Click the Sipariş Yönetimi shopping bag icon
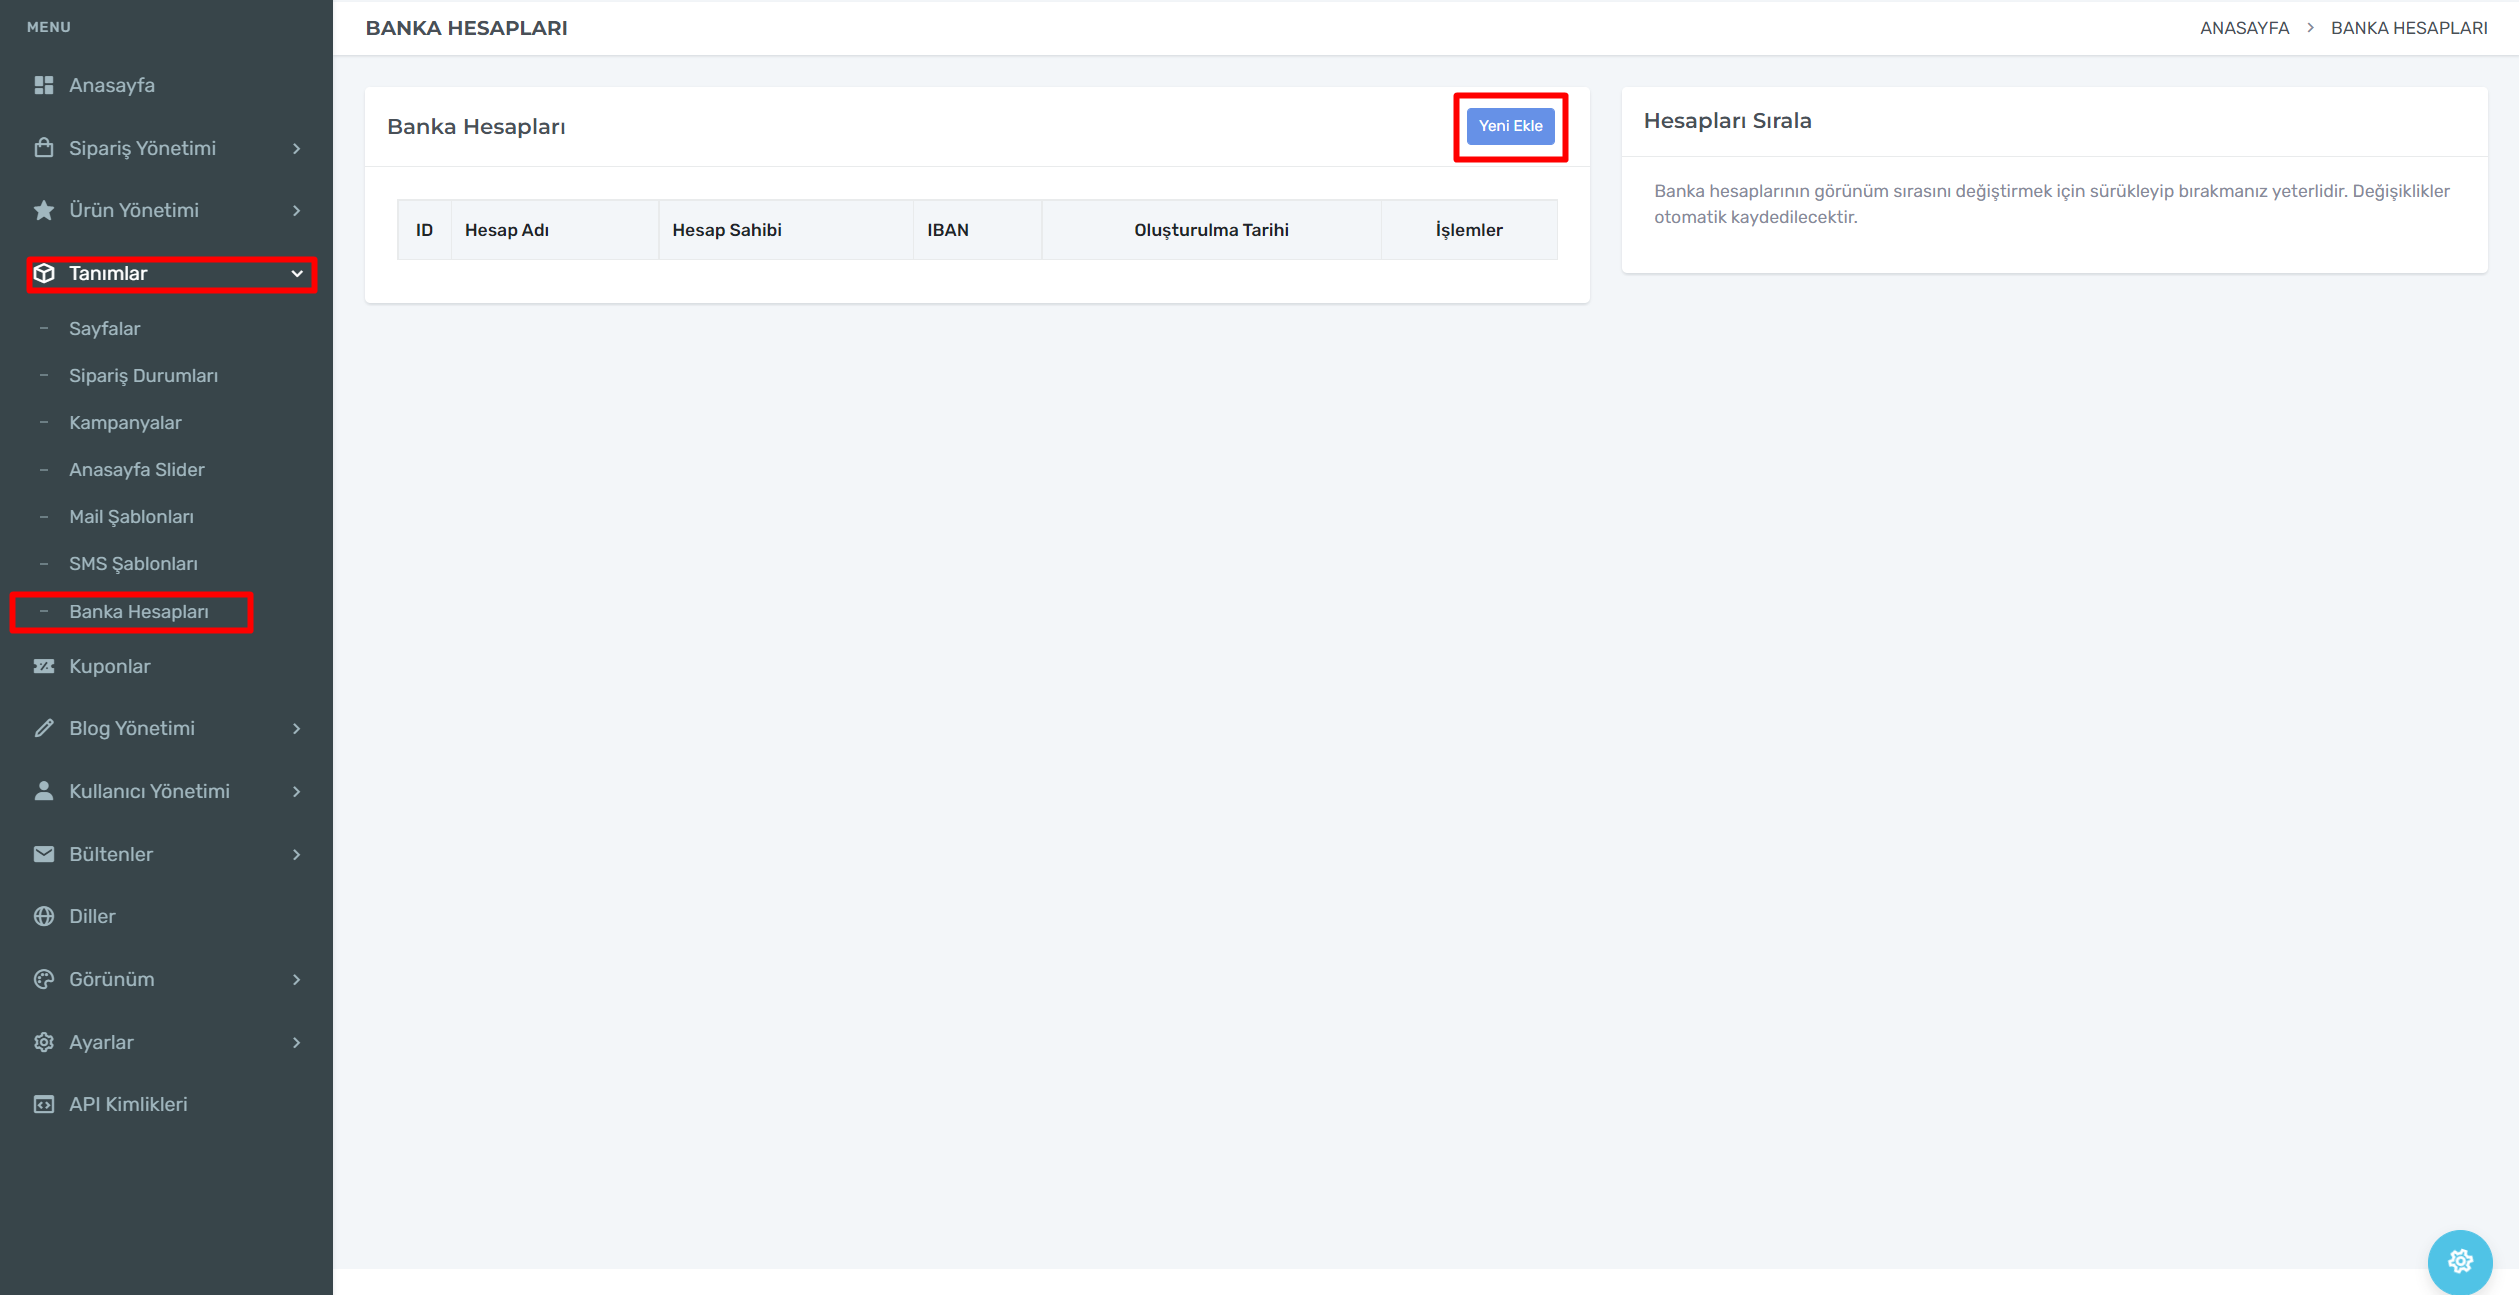 tap(44, 148)
